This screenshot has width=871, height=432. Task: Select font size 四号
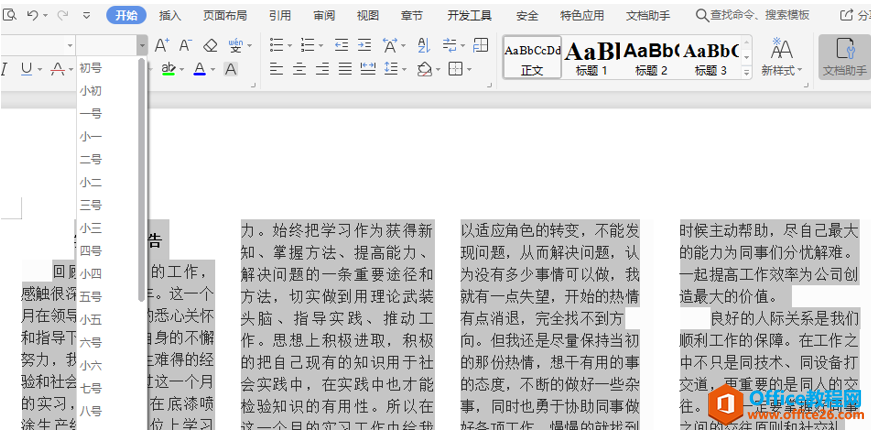[x=91, y=251]
